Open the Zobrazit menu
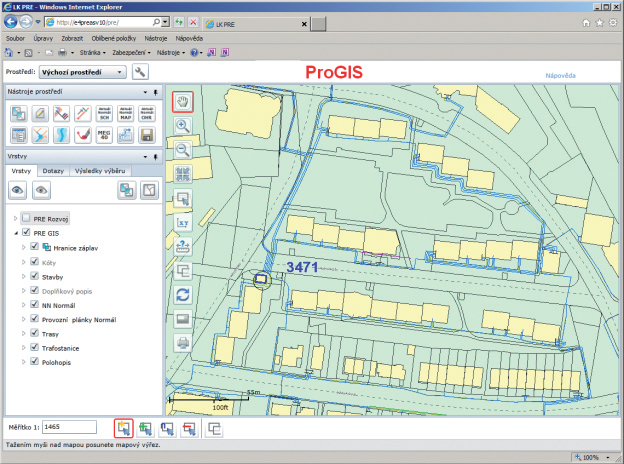 72,39
